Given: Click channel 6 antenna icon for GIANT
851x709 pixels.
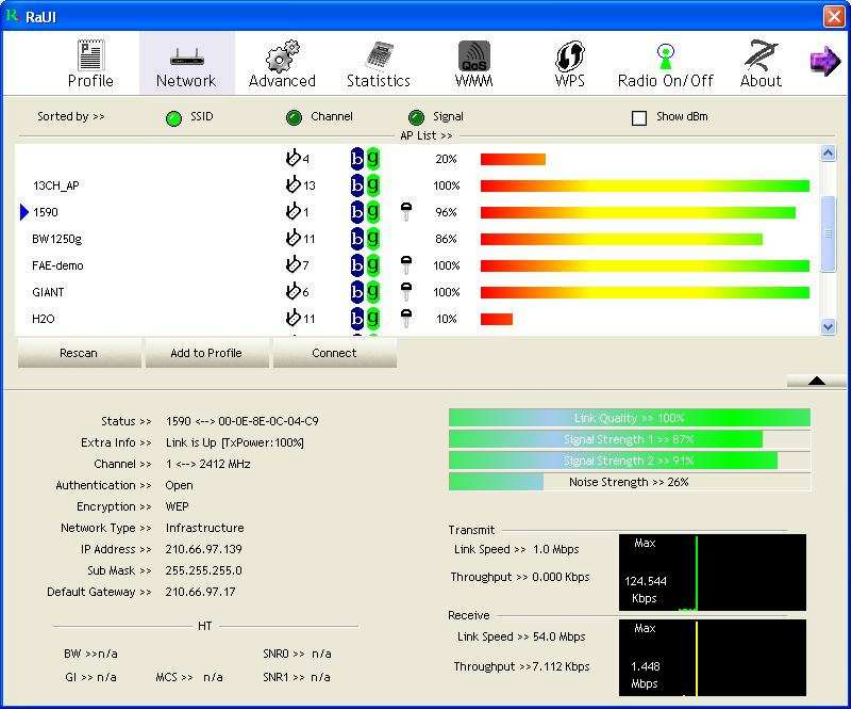Looking at the screenshot, I should 293,291.
